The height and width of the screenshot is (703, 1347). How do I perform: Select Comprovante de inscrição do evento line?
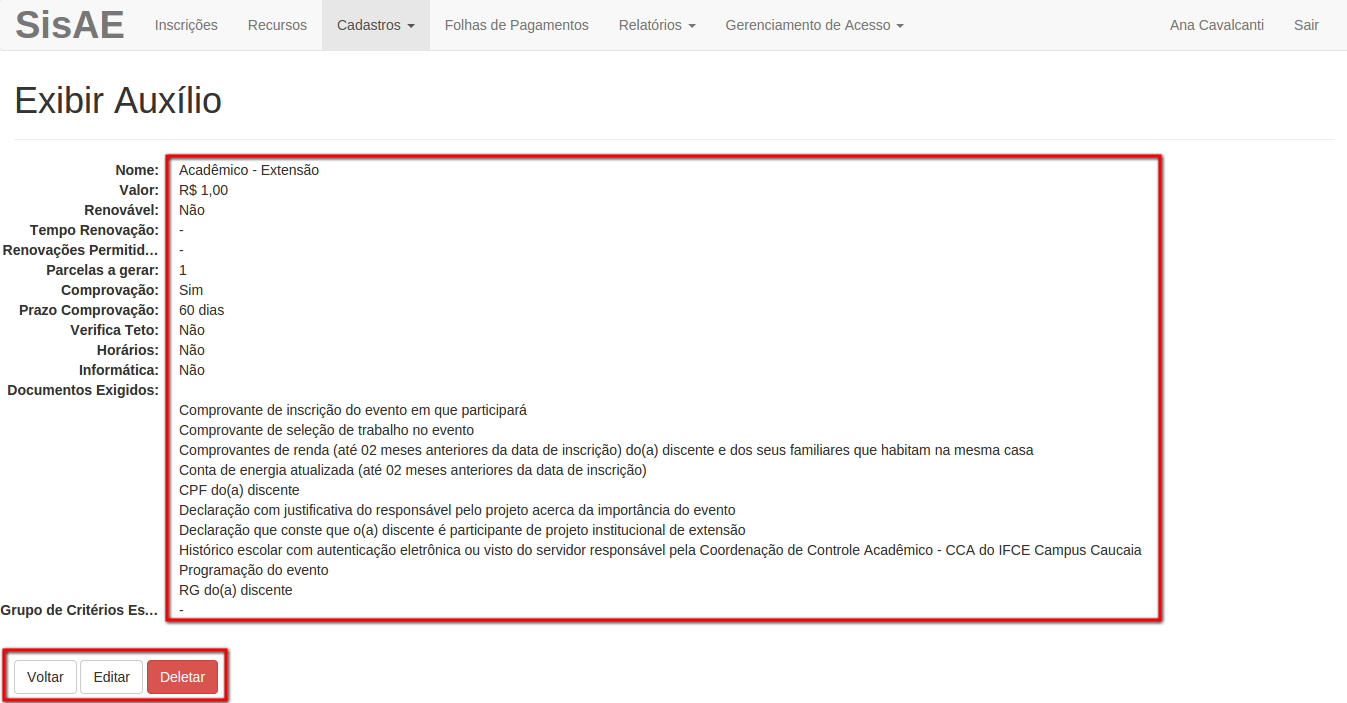(353, 410)
